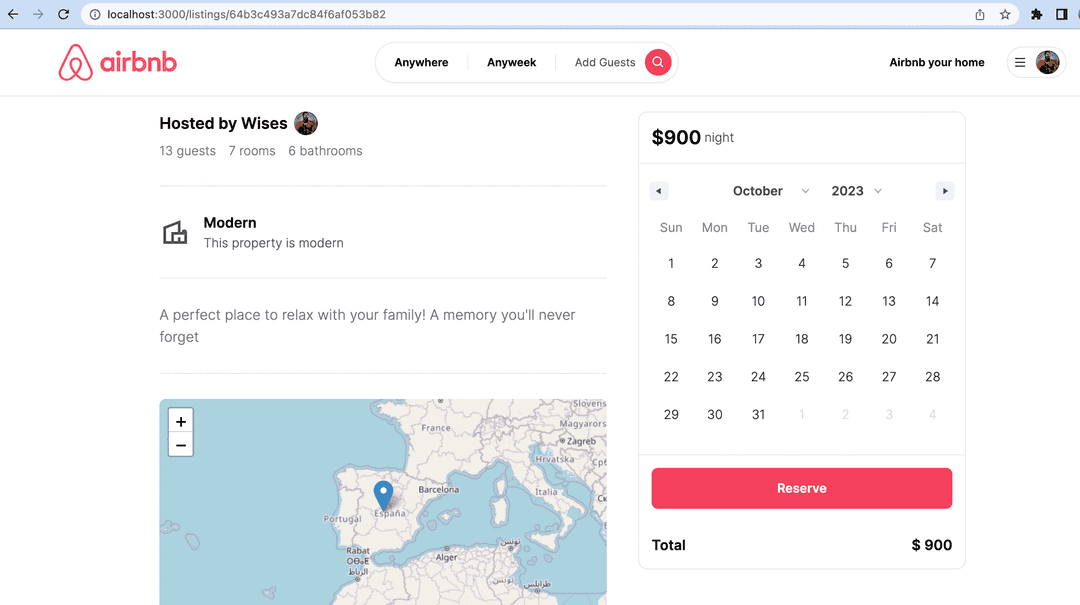Select October 18 on the calendar

(801, 339)
